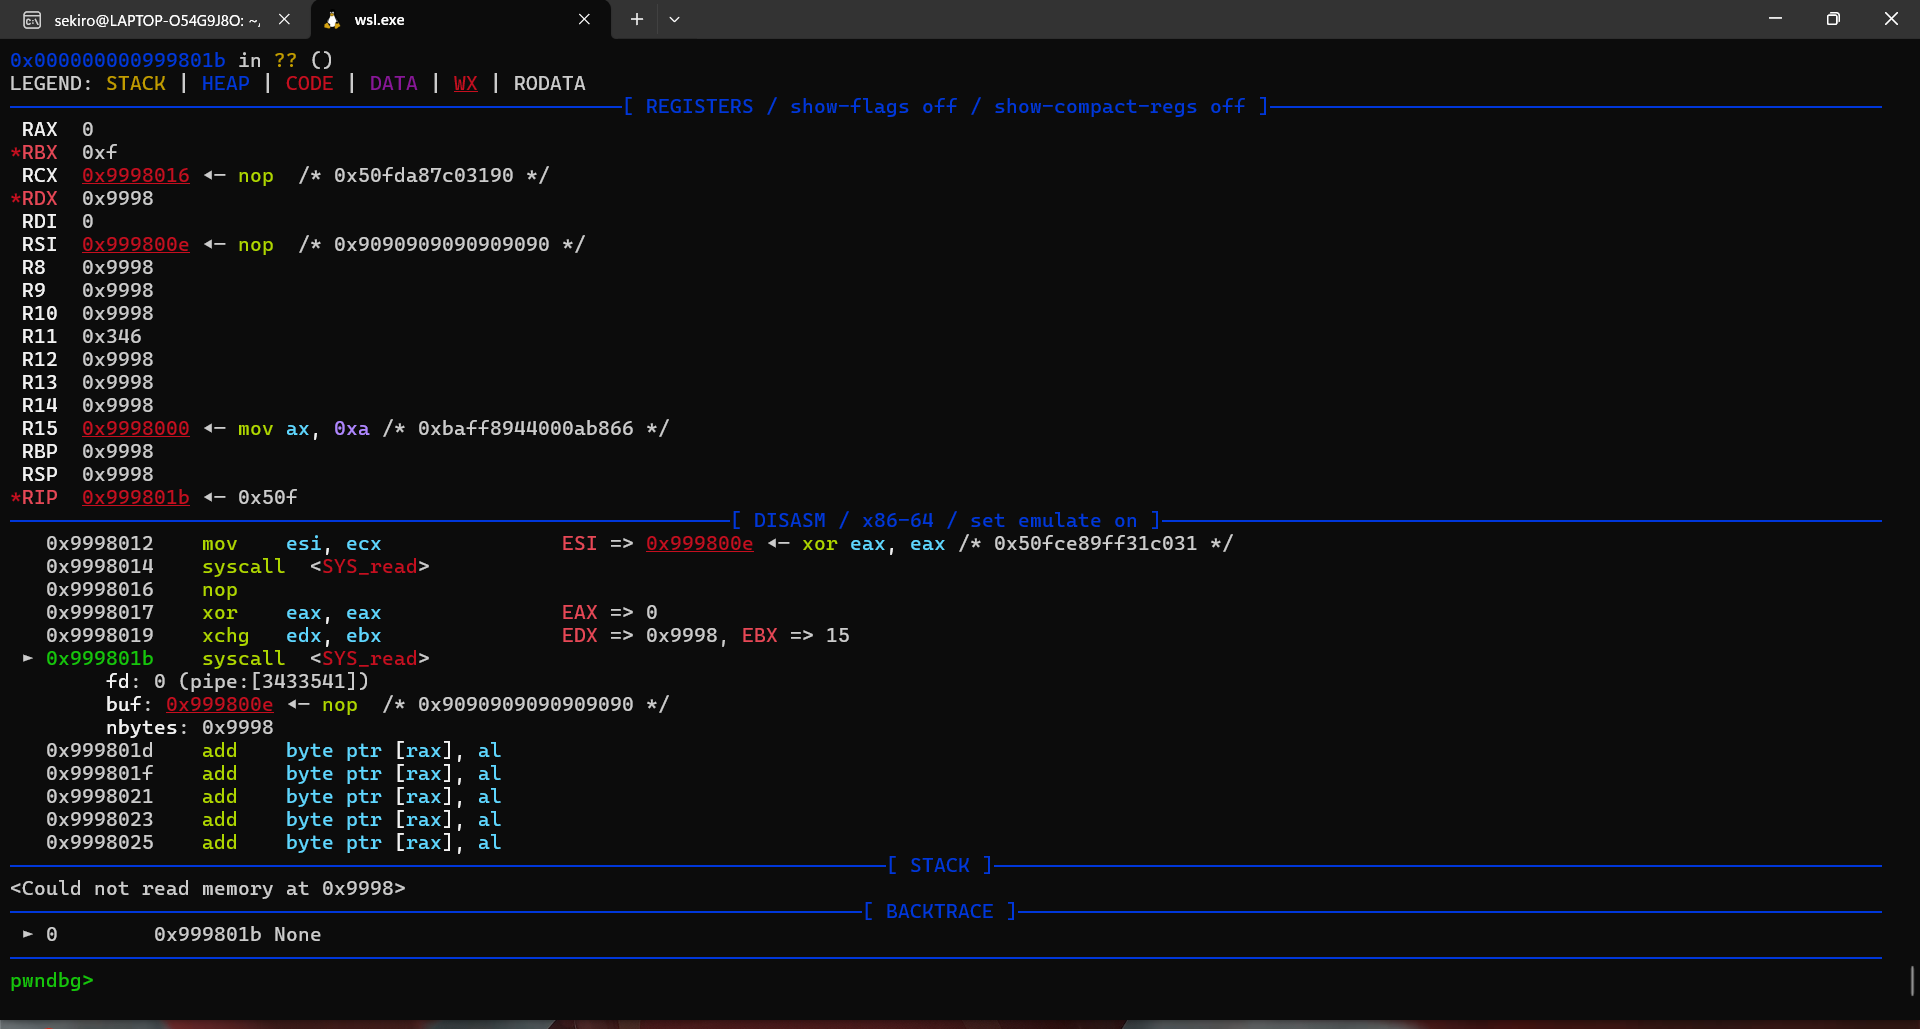
Task: Click the backtrace frame 0 entry
Action: pyautogui.click(x=172, y=935)
